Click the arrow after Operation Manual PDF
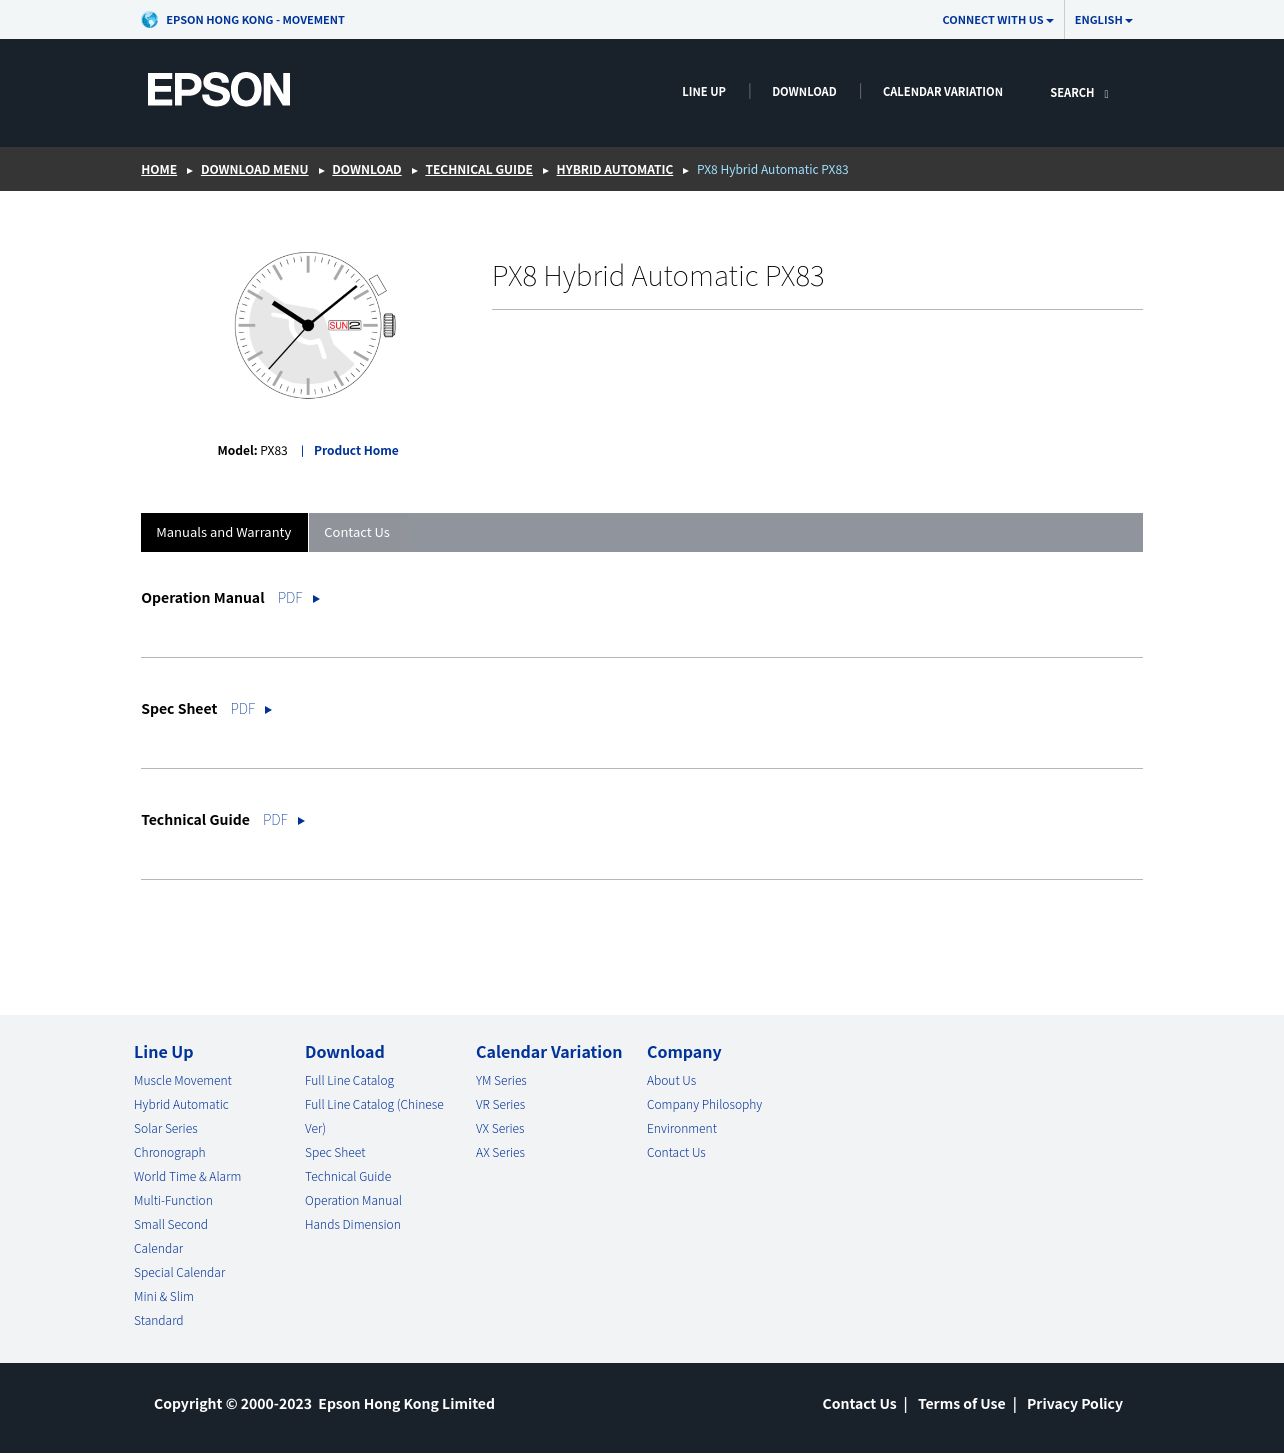 pos(316,599)
